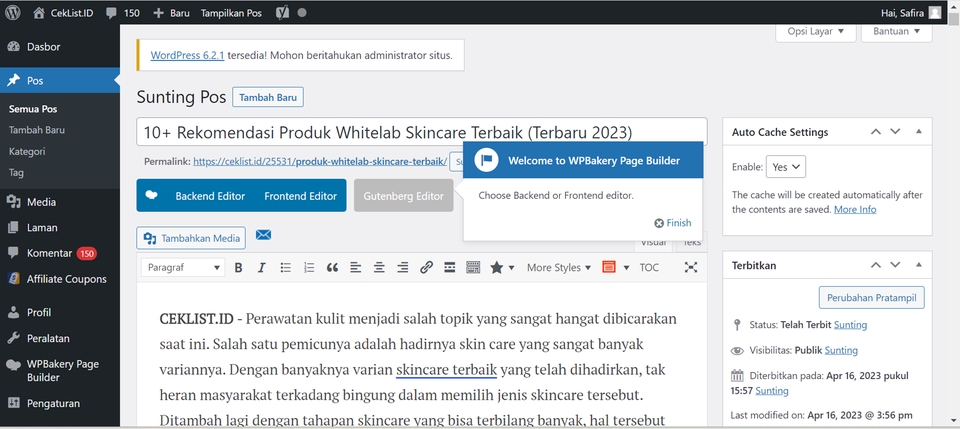
Task: Open Tag submenu under Pos
Action: 17,173
